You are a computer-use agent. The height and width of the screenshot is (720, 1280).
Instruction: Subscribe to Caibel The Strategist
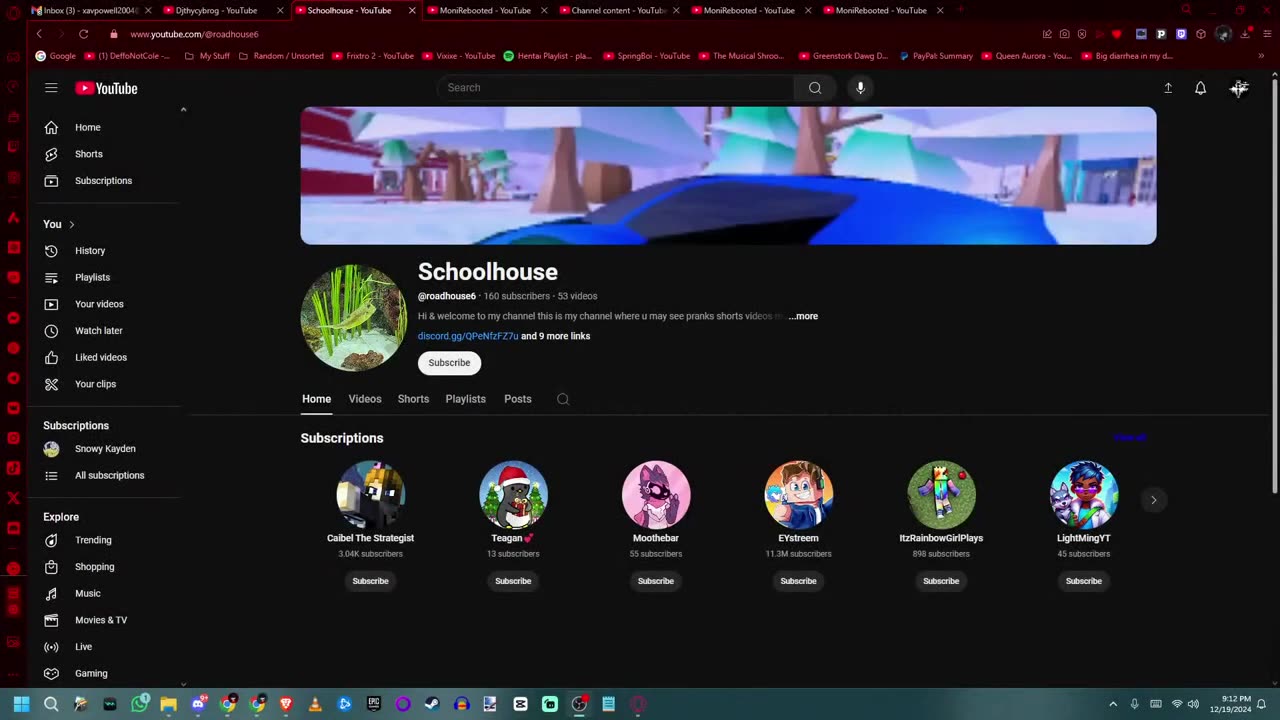point(370,581)
